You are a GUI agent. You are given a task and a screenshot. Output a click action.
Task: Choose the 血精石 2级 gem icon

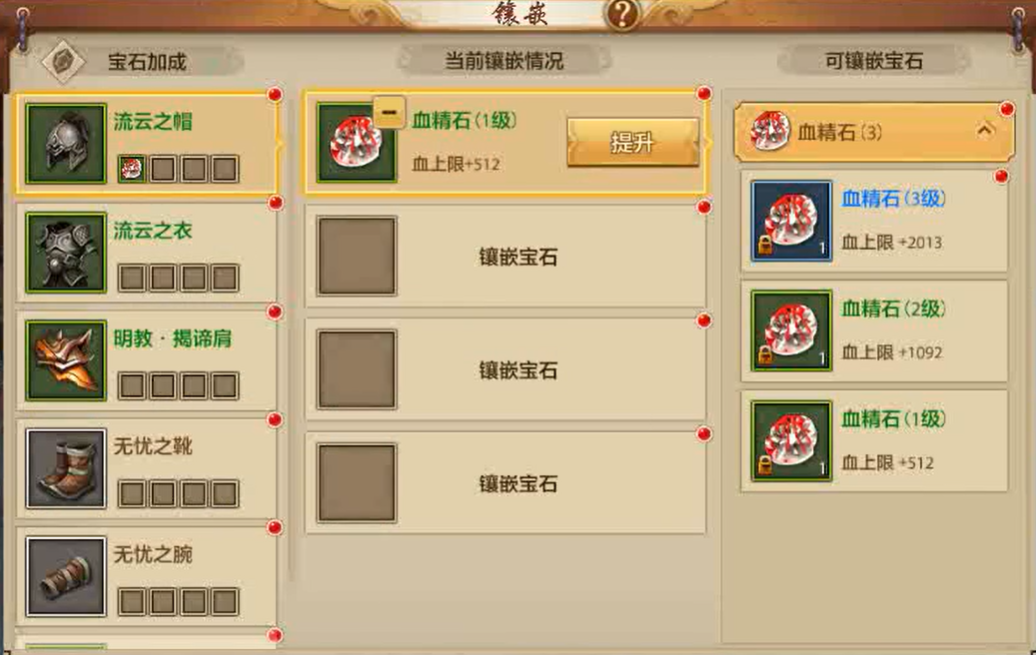coord(791,330)
